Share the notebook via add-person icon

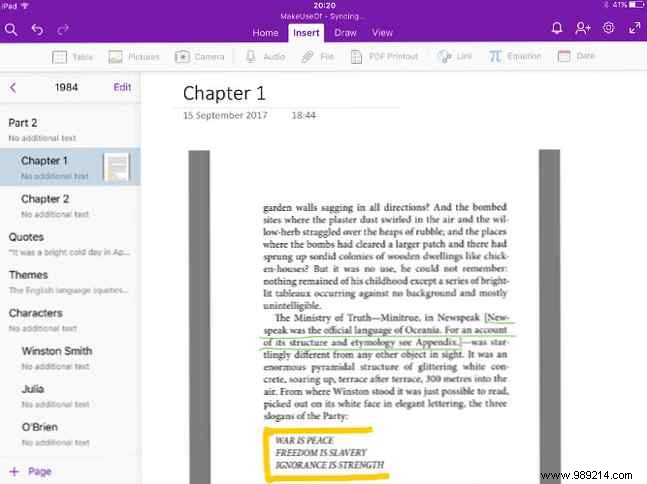[583, 28]
